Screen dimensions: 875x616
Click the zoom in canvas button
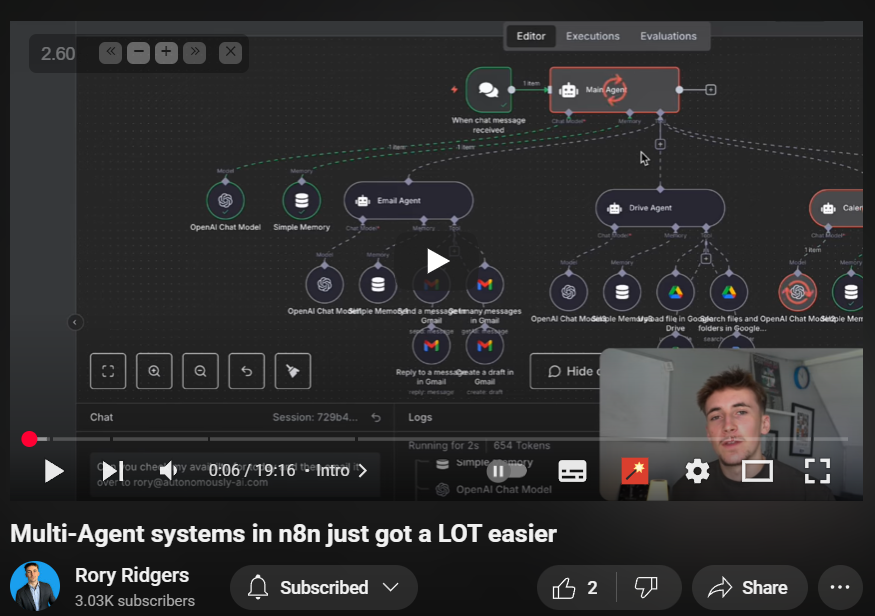coord(155,371)
